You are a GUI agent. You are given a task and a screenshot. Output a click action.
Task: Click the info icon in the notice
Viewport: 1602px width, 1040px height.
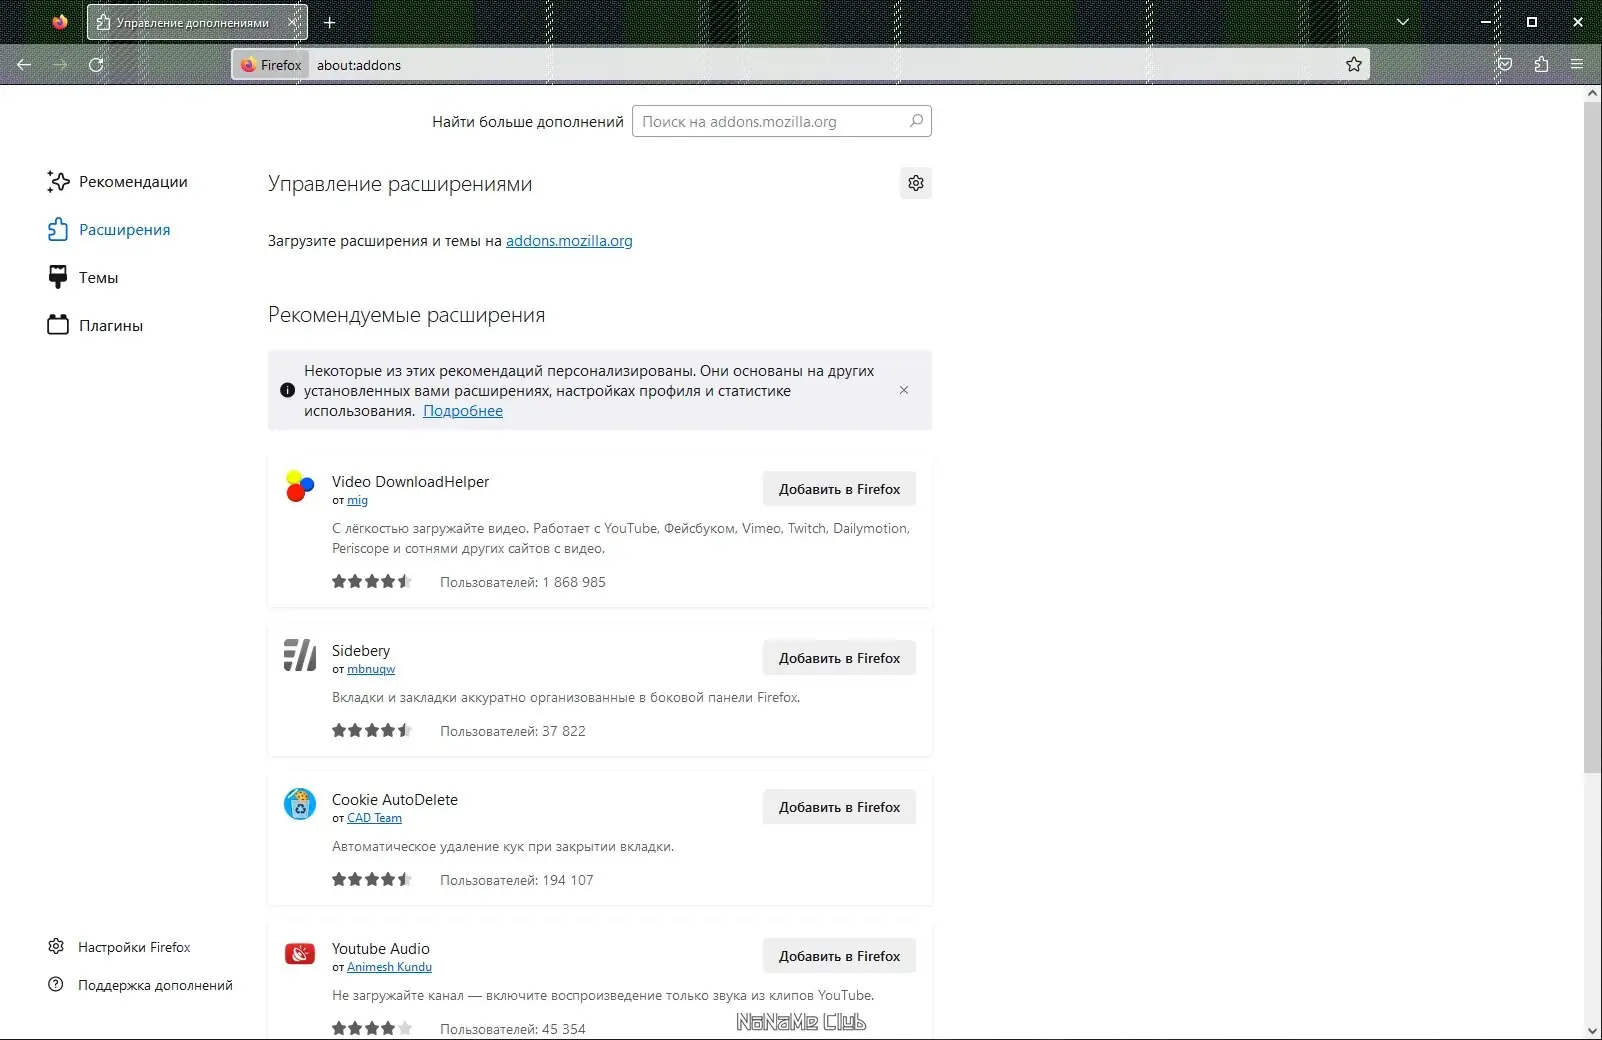[288, 390]
